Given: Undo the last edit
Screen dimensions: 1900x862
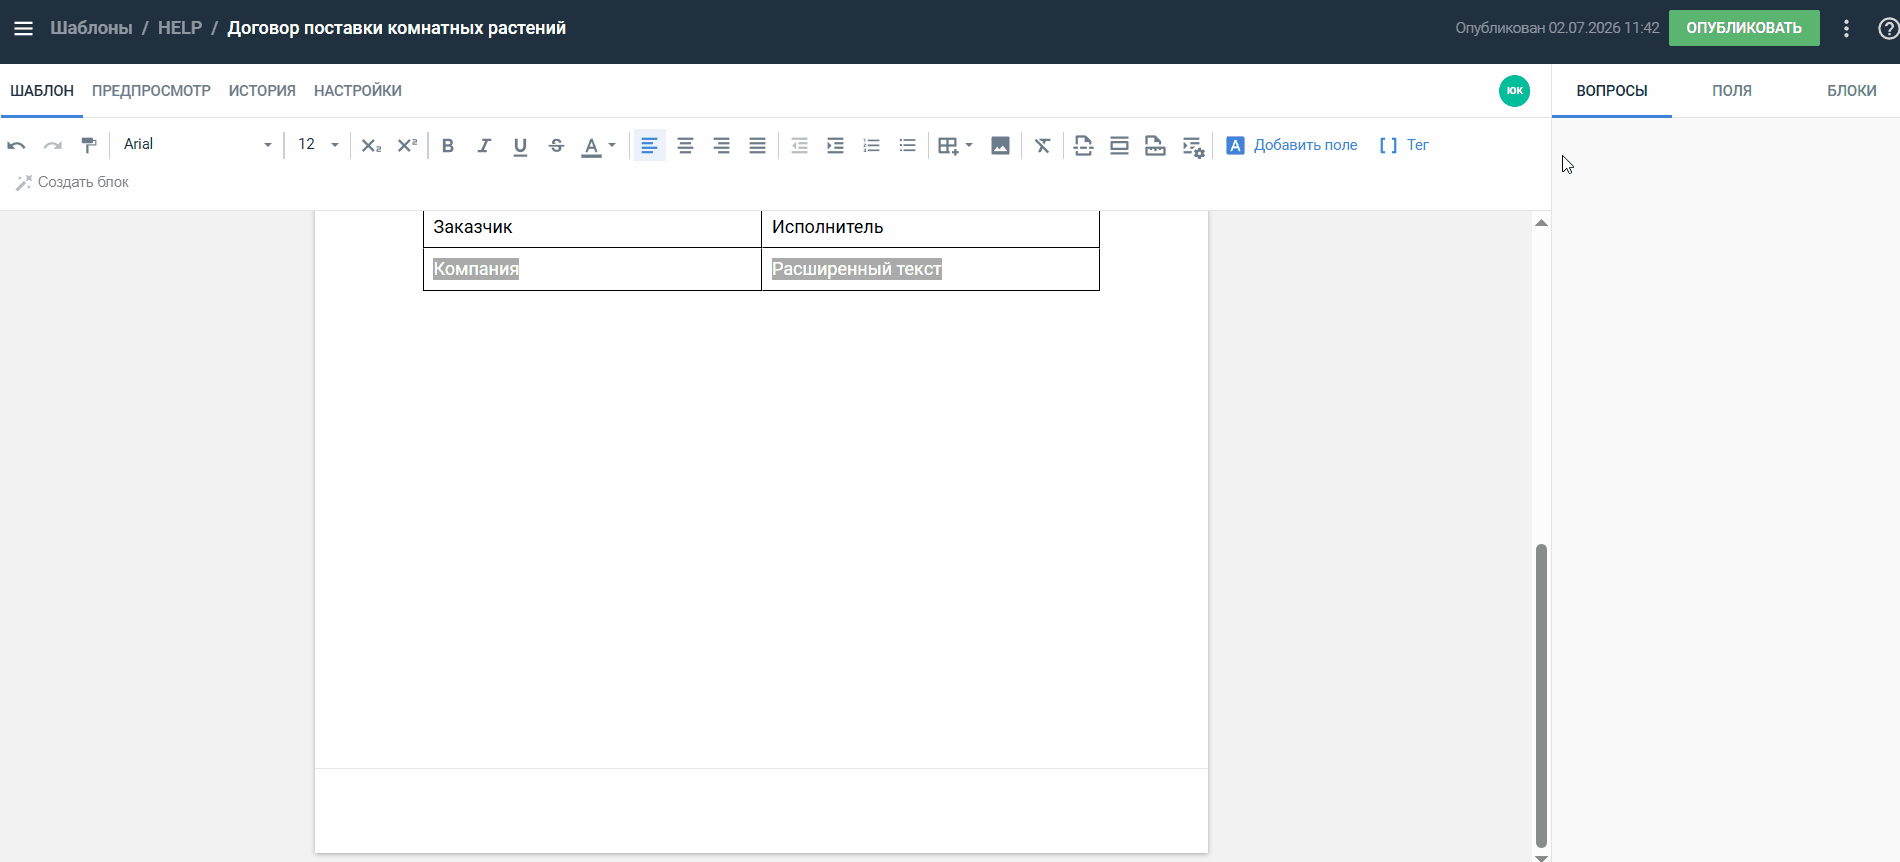Looking at the screenshot, I should [17, 146].
